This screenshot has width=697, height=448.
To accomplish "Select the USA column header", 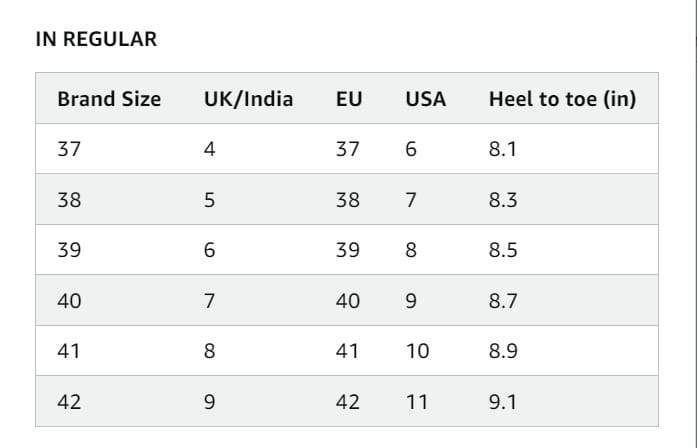I will click(x=426, y=99).
